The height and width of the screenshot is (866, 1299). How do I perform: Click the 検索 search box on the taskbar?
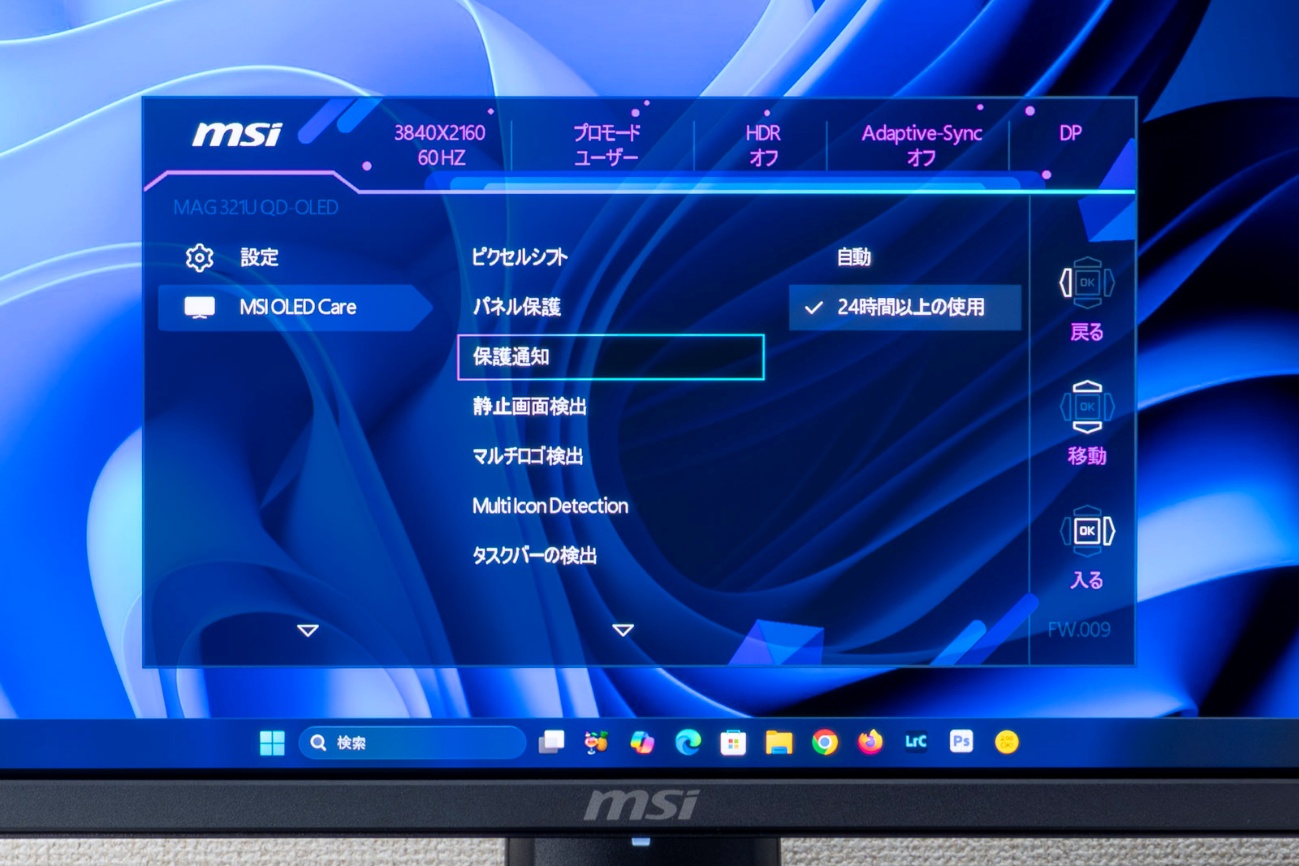pyautogui.click(x=412, y=743)
